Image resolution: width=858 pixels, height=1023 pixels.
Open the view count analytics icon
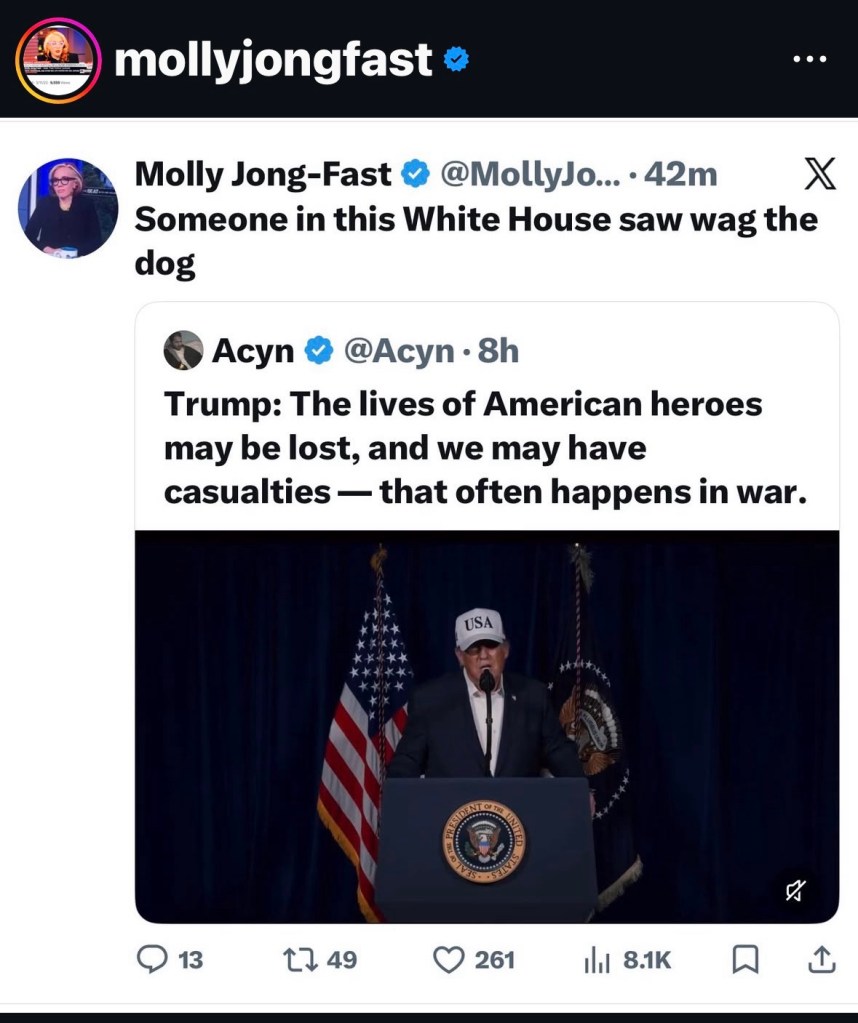click(596, 960)
